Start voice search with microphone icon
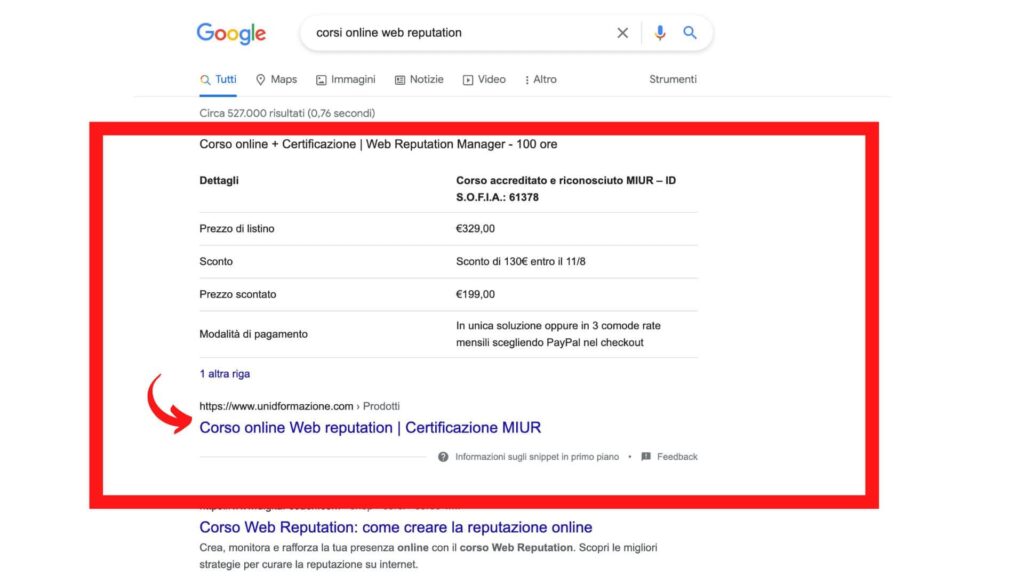 (660, 33)
